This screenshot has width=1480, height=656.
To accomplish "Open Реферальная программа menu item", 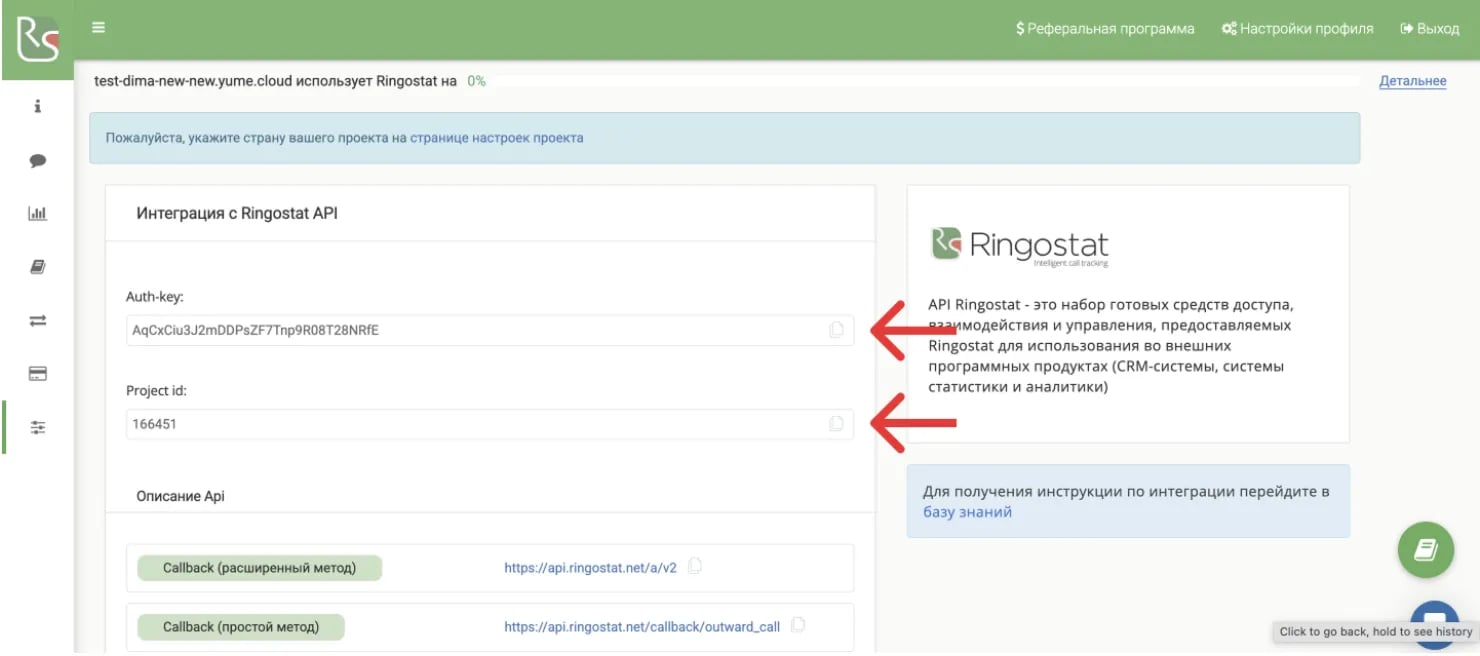I will (x=1105, y=29).
